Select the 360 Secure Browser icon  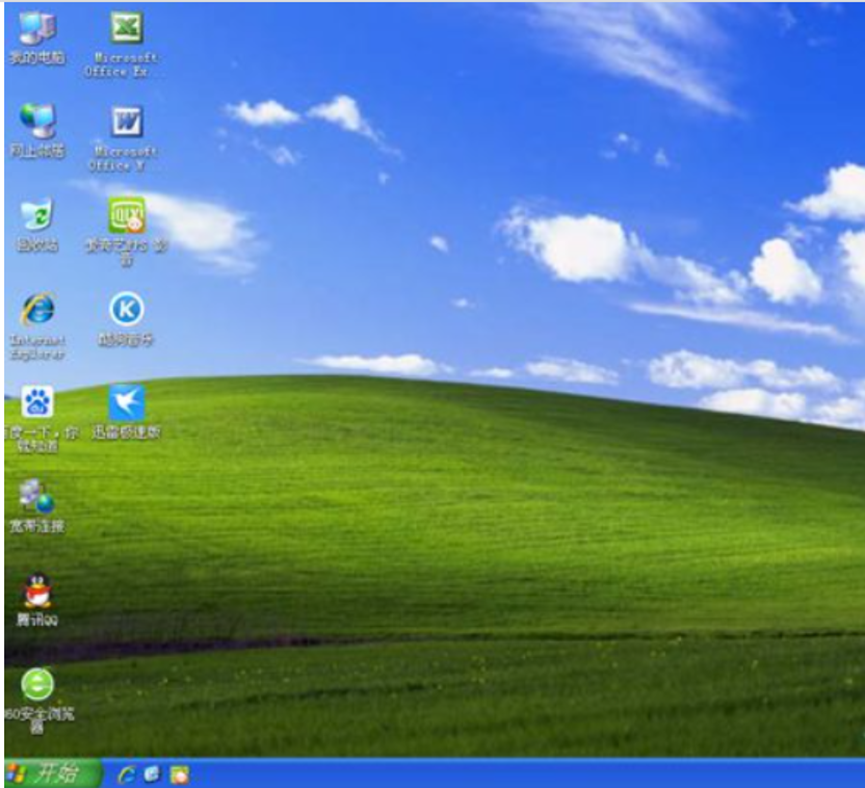pos(37,685)
